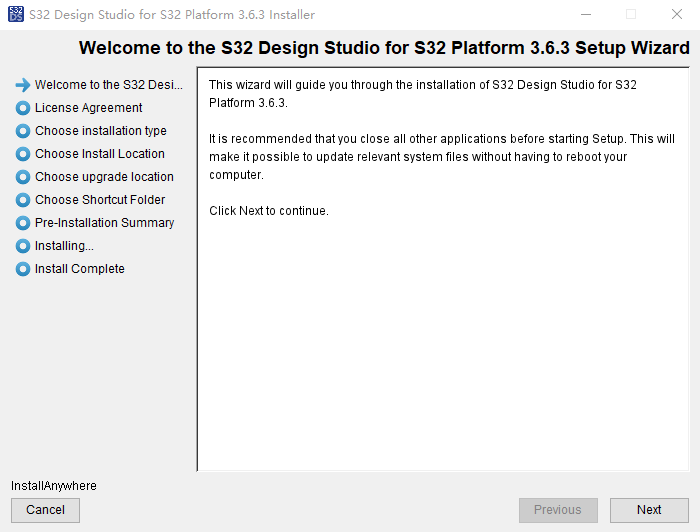Click the Next button
Screen dimensions: 700x532
click(x=649, y=510)
